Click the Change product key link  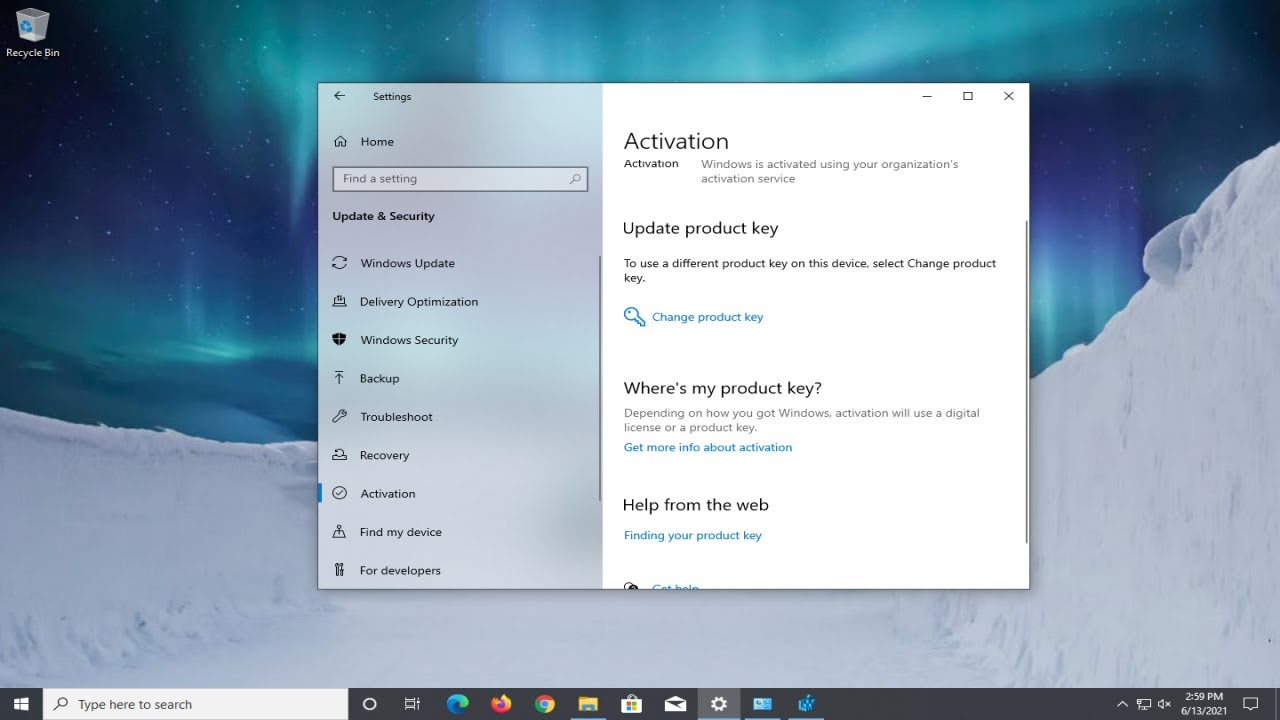point(707,317)
